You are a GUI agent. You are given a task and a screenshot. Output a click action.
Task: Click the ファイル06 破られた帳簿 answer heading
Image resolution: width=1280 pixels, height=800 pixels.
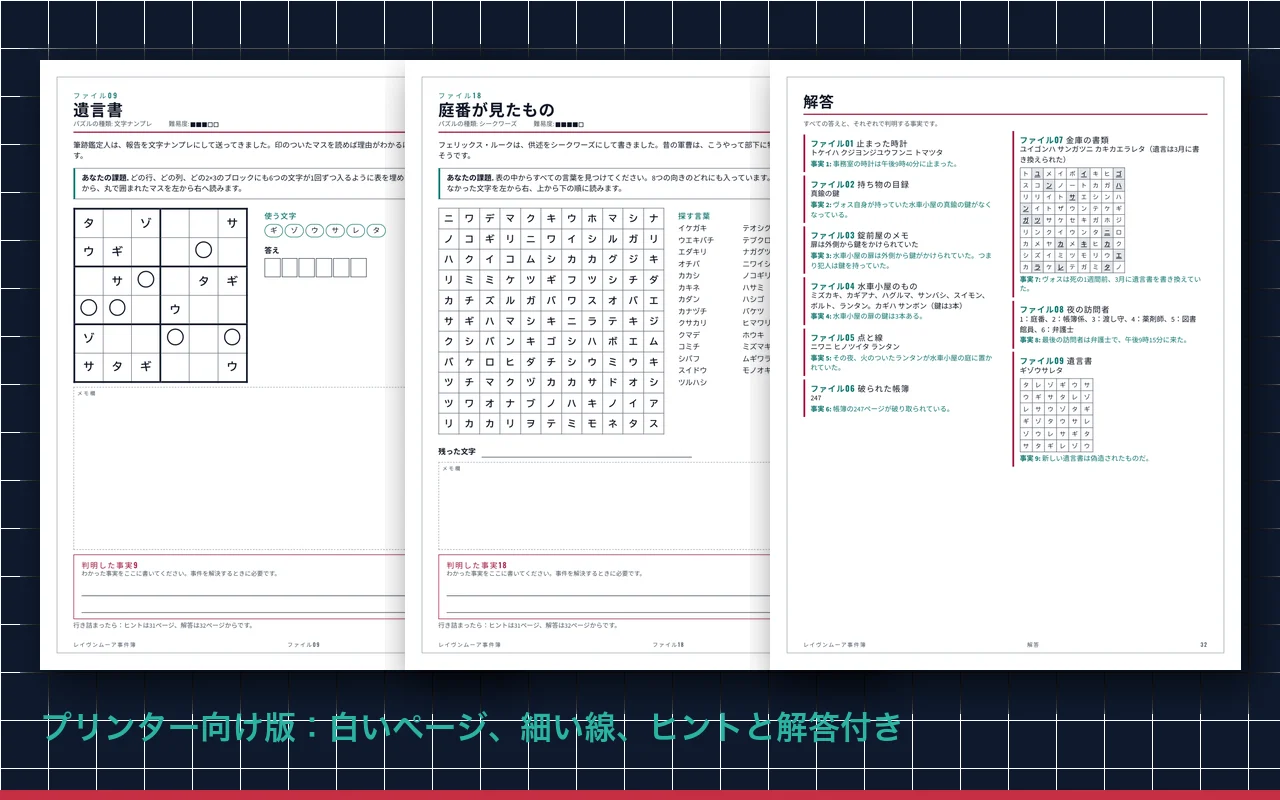[860, 388]
